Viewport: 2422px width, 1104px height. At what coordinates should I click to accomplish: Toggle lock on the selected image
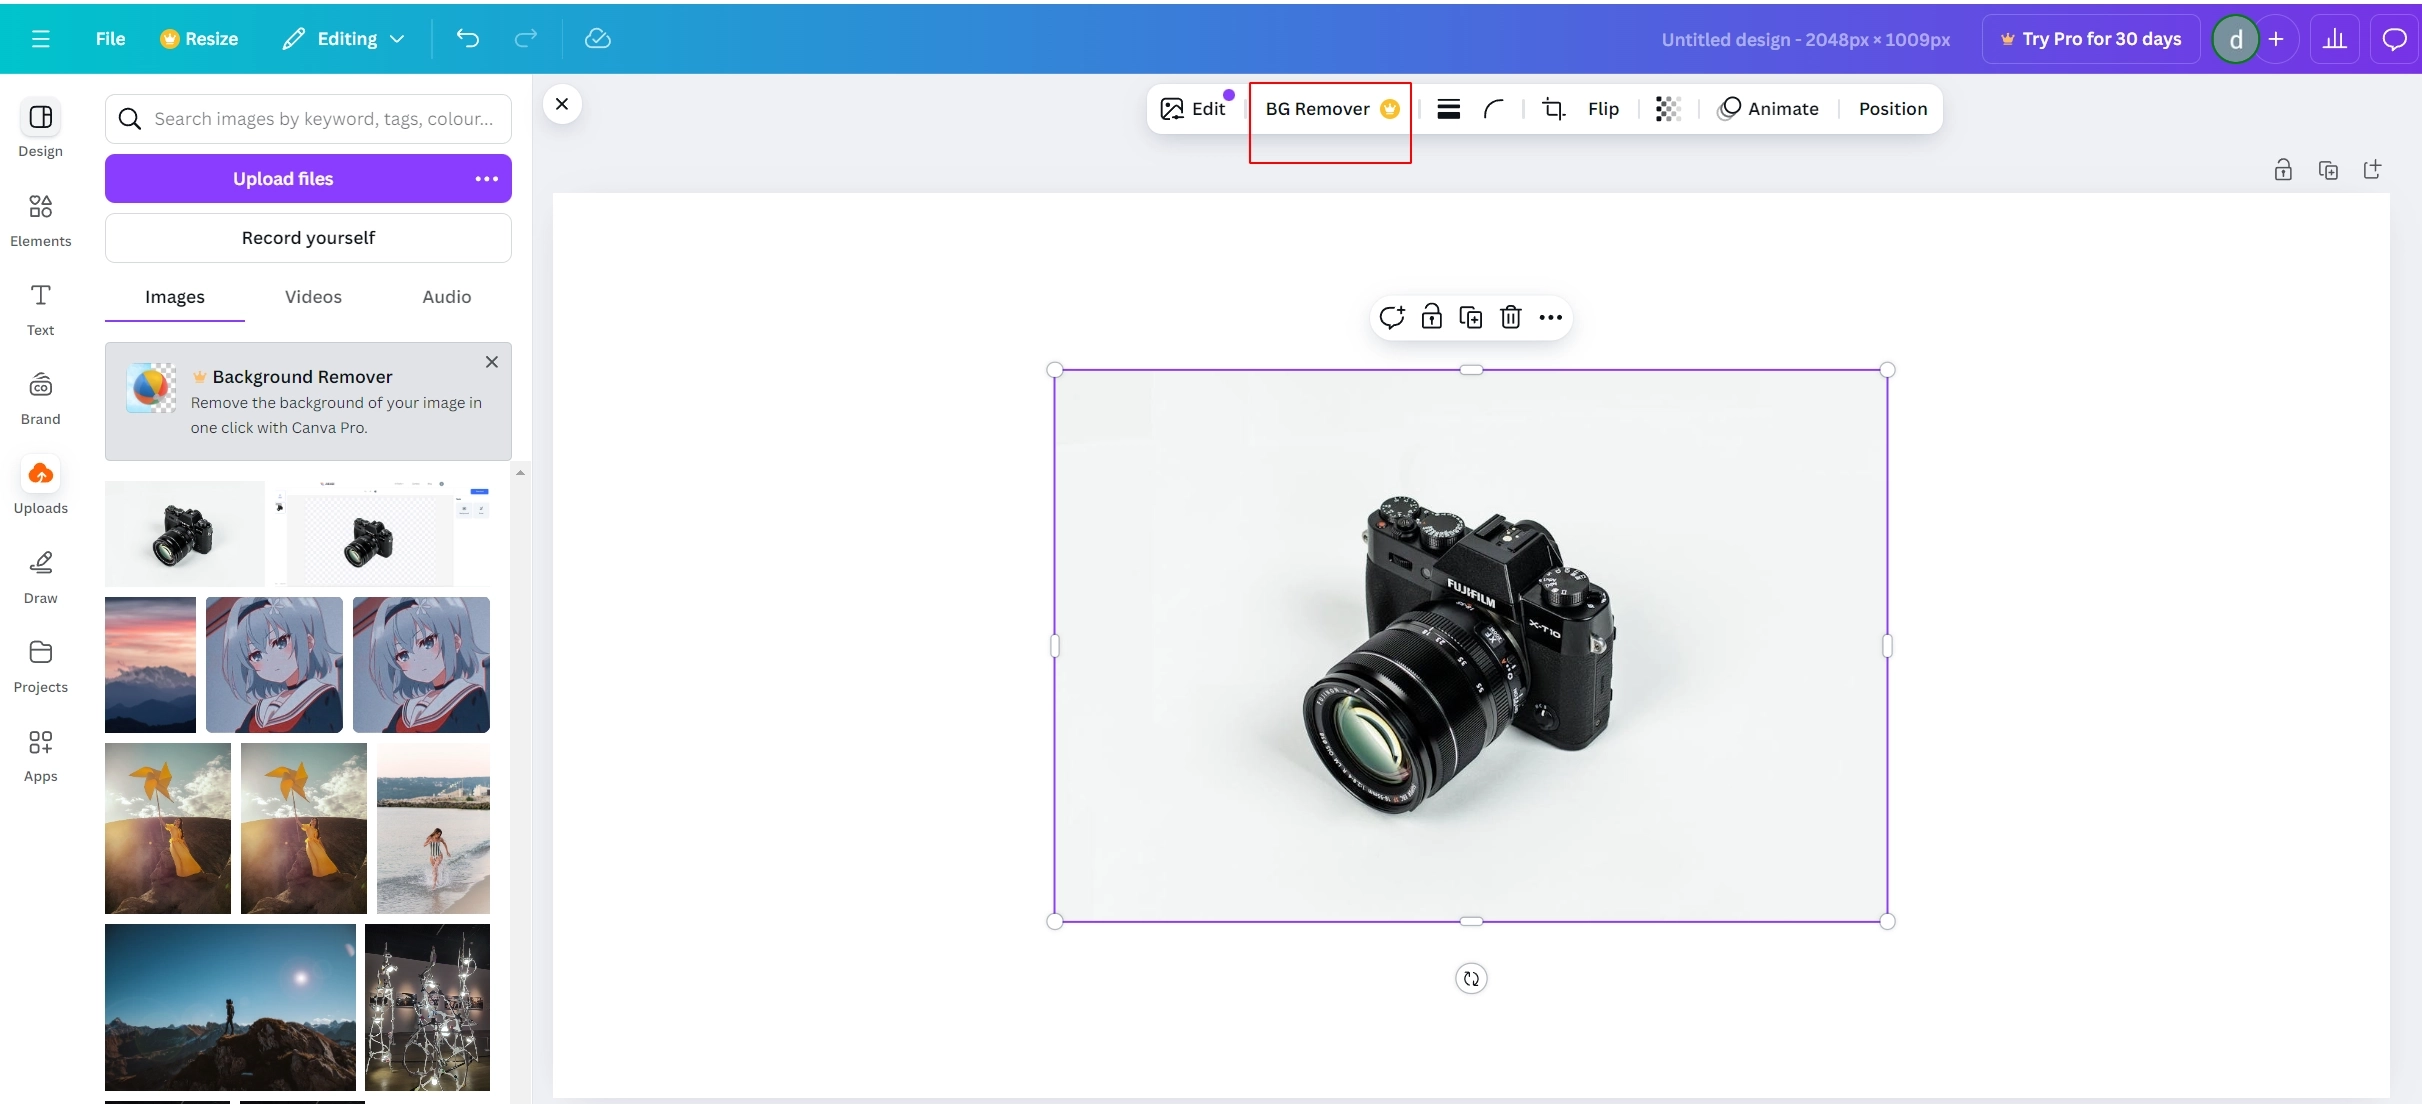click(1431, 318)
